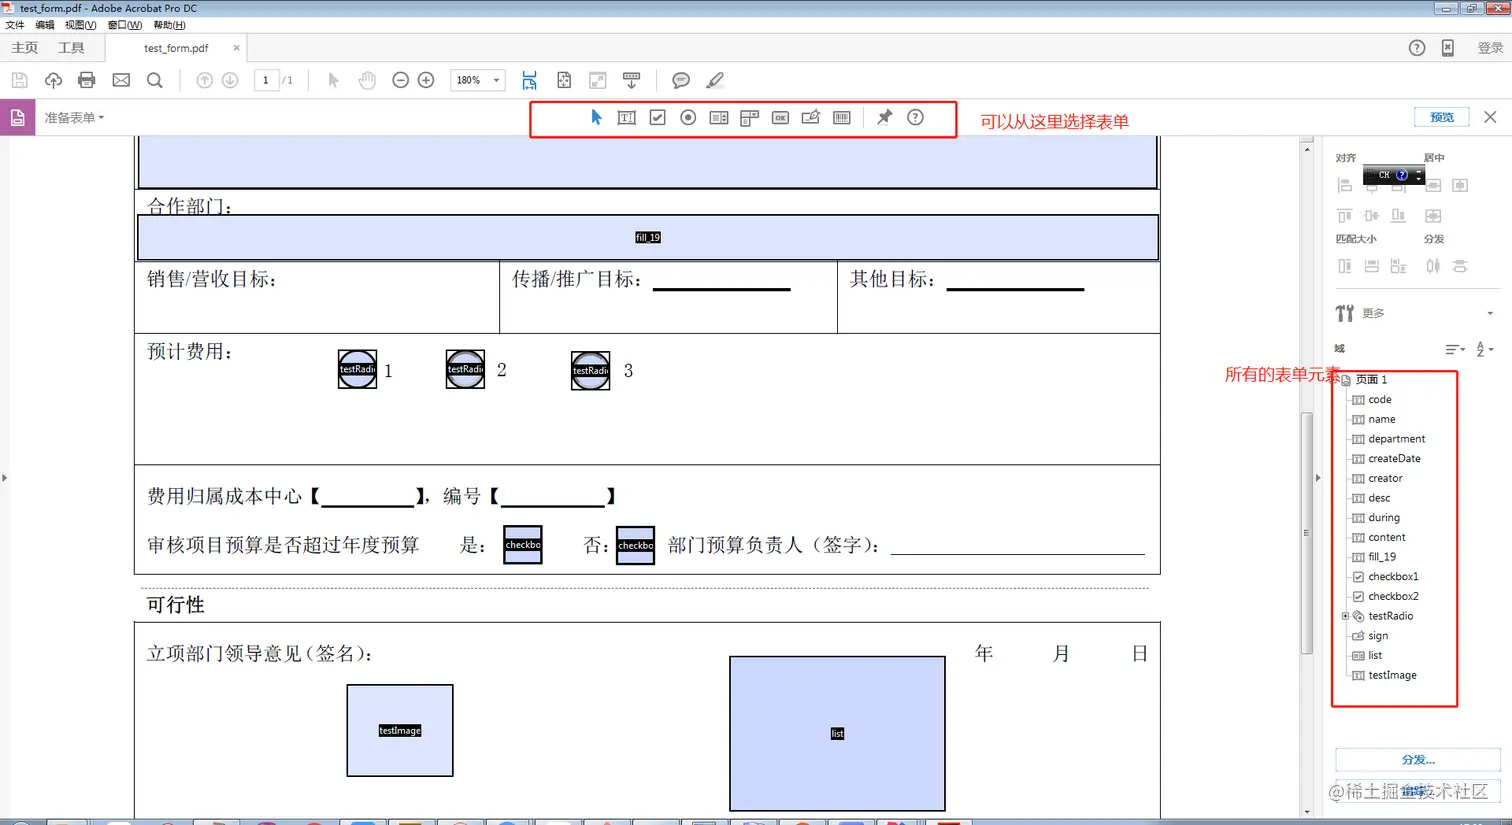Click the 登录 sign-in link
Image resolution: width=1512 pixels, height=825 pixels.
tap(1490, 48)
